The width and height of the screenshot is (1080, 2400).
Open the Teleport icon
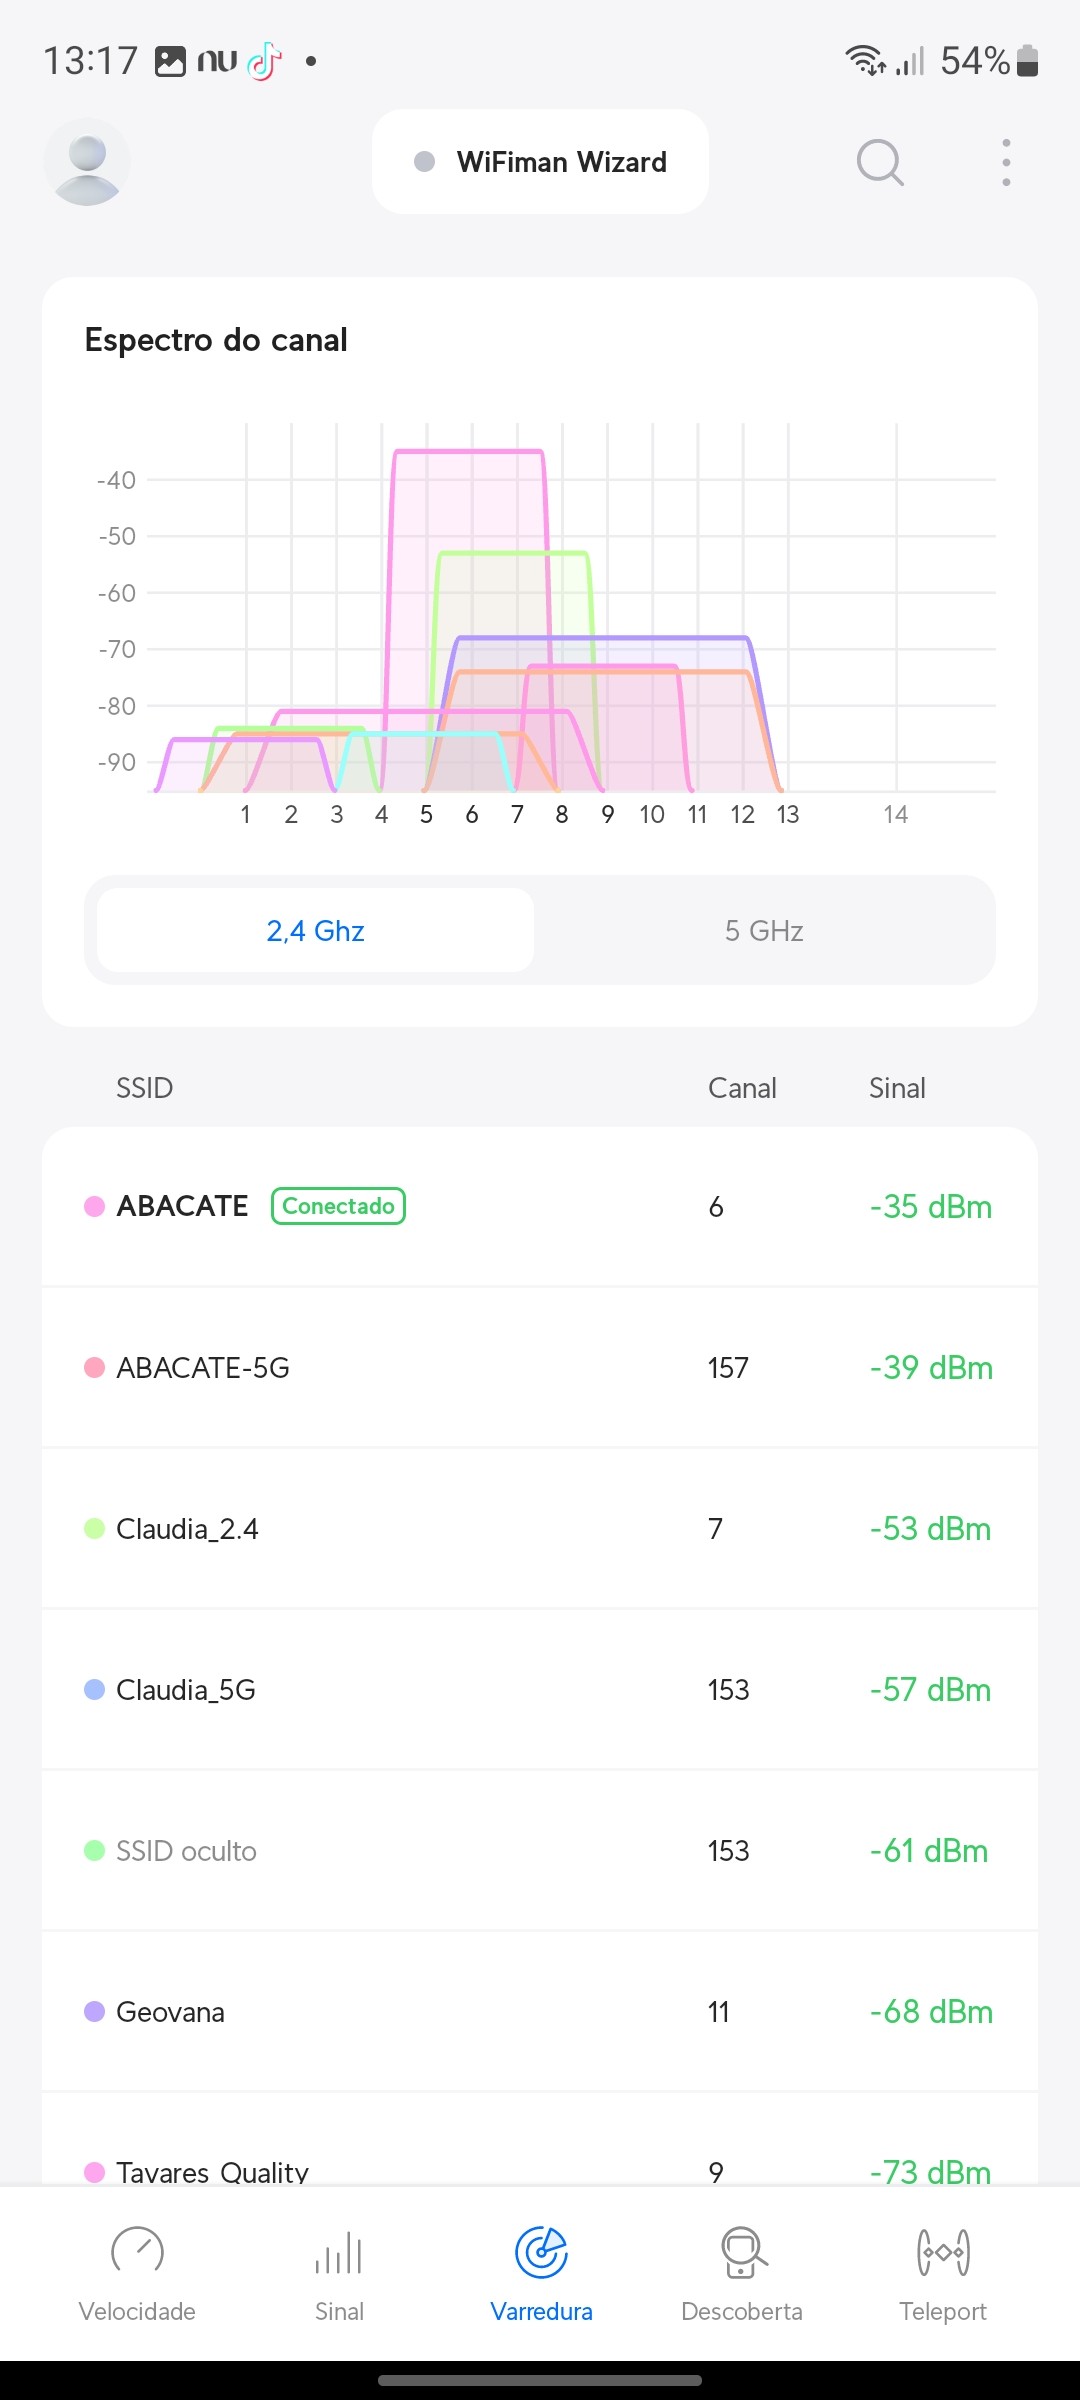pyautogui.click(x=943, y=2253)
